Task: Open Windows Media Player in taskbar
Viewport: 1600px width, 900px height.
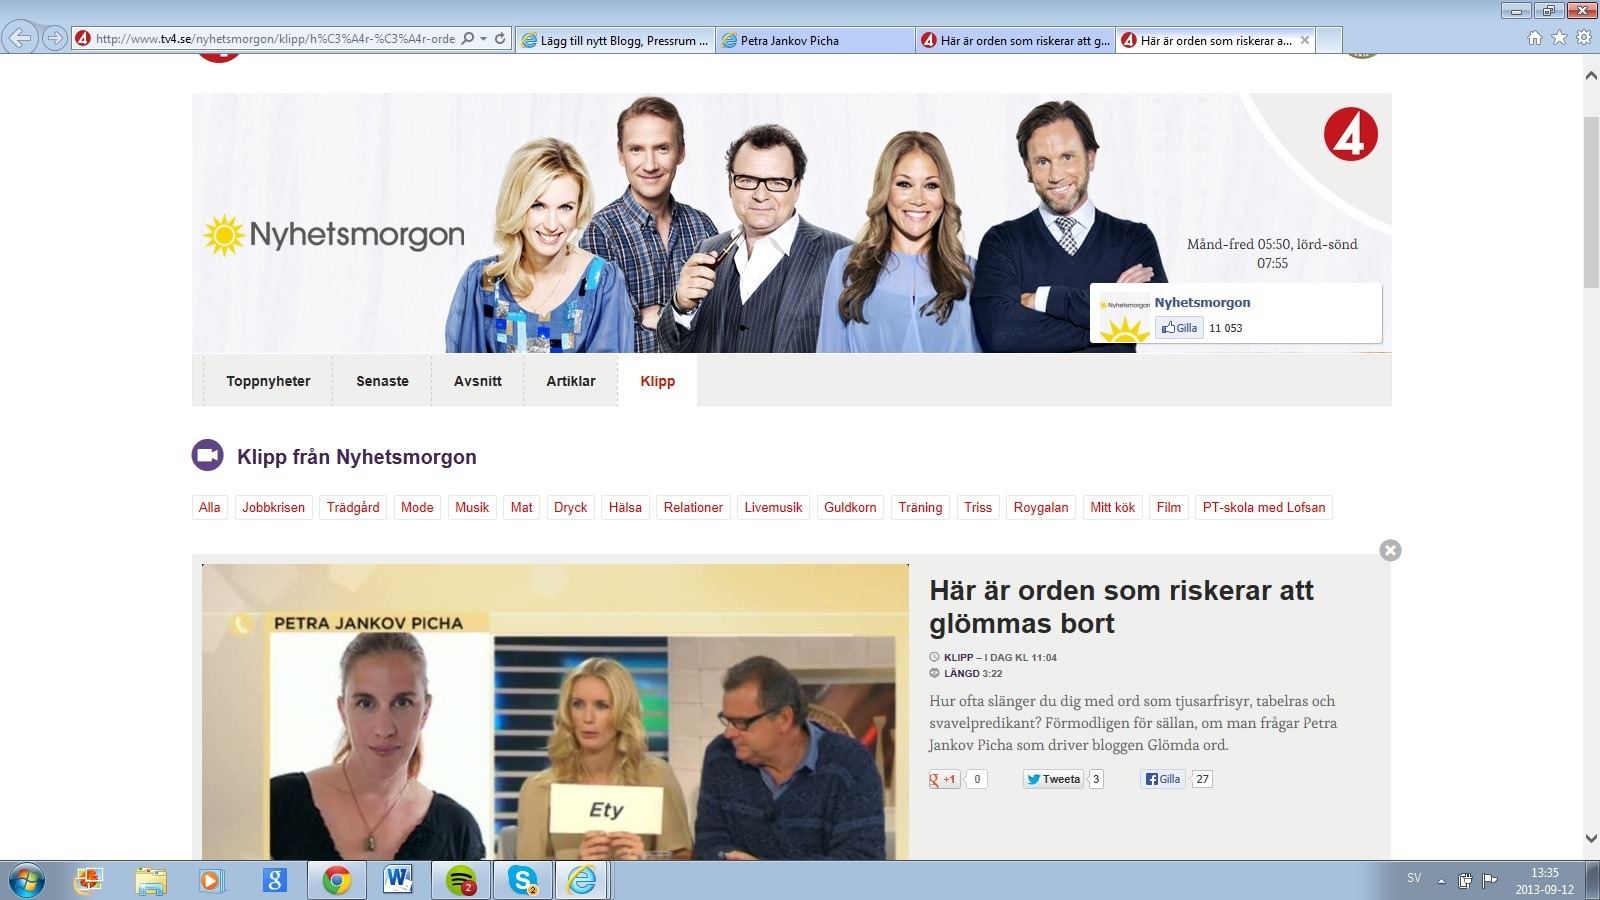Action: click(211, 881)
